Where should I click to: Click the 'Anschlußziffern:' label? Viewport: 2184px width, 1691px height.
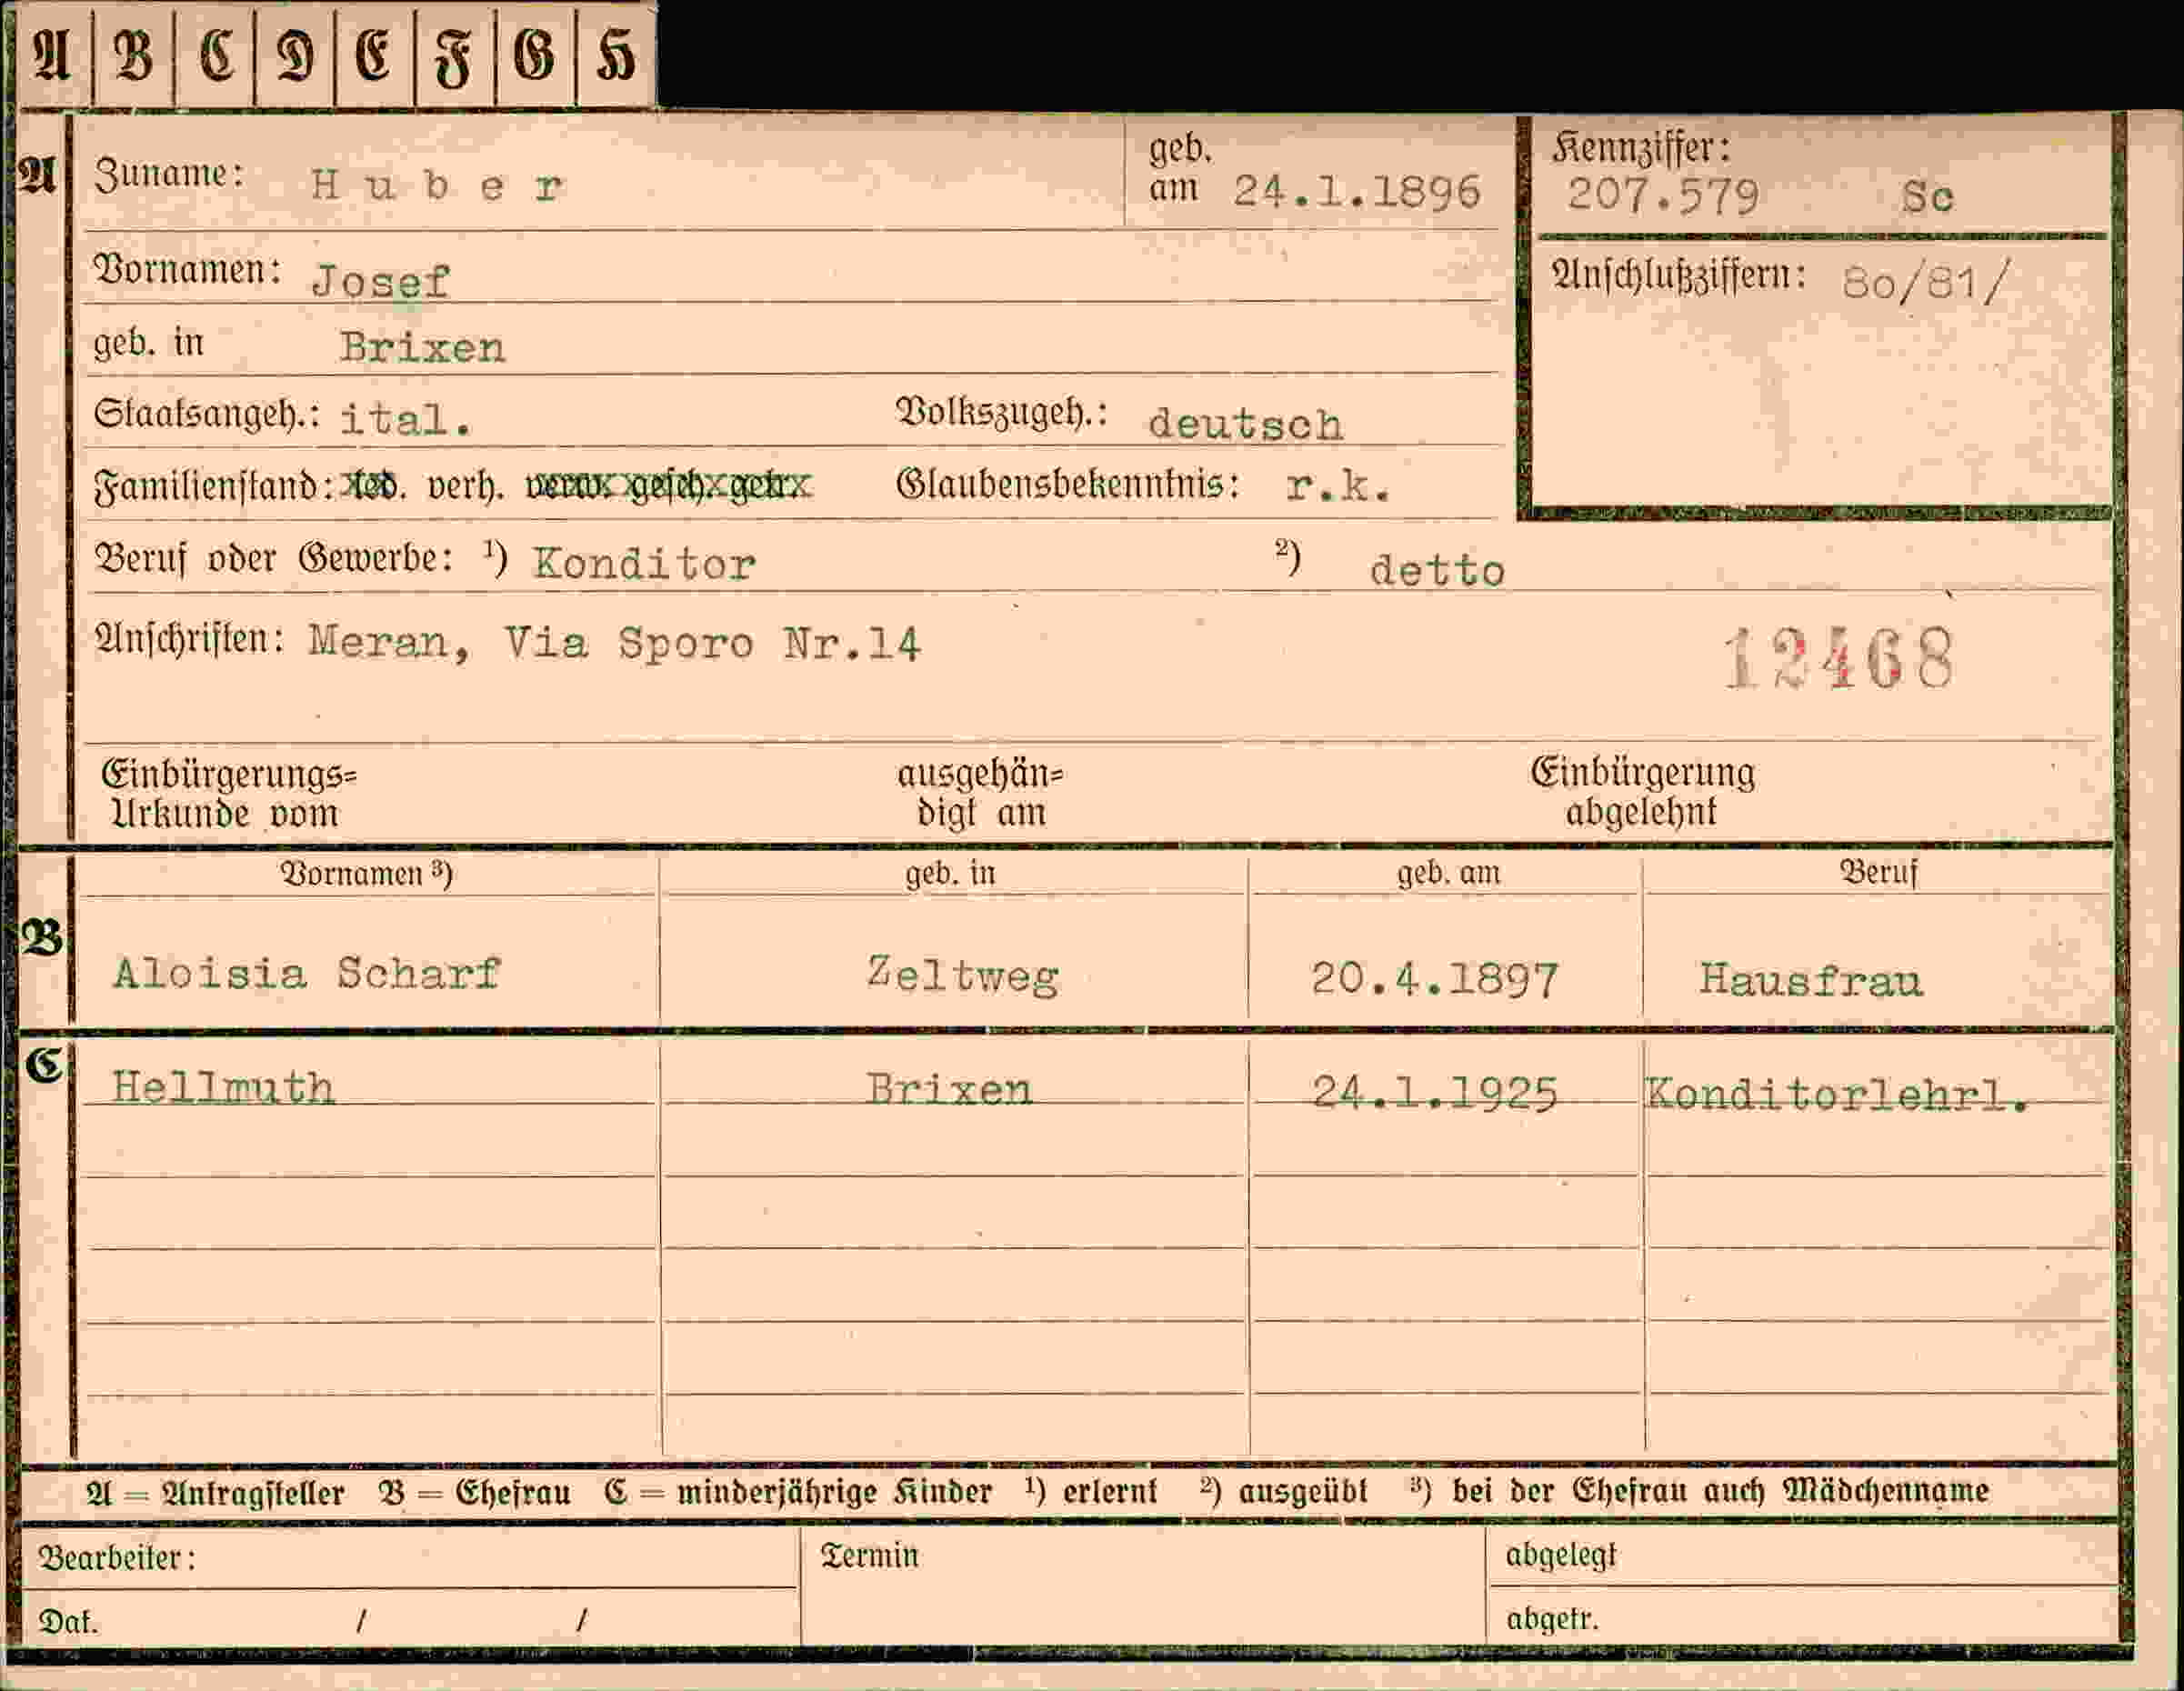[x=1679, y=275]
